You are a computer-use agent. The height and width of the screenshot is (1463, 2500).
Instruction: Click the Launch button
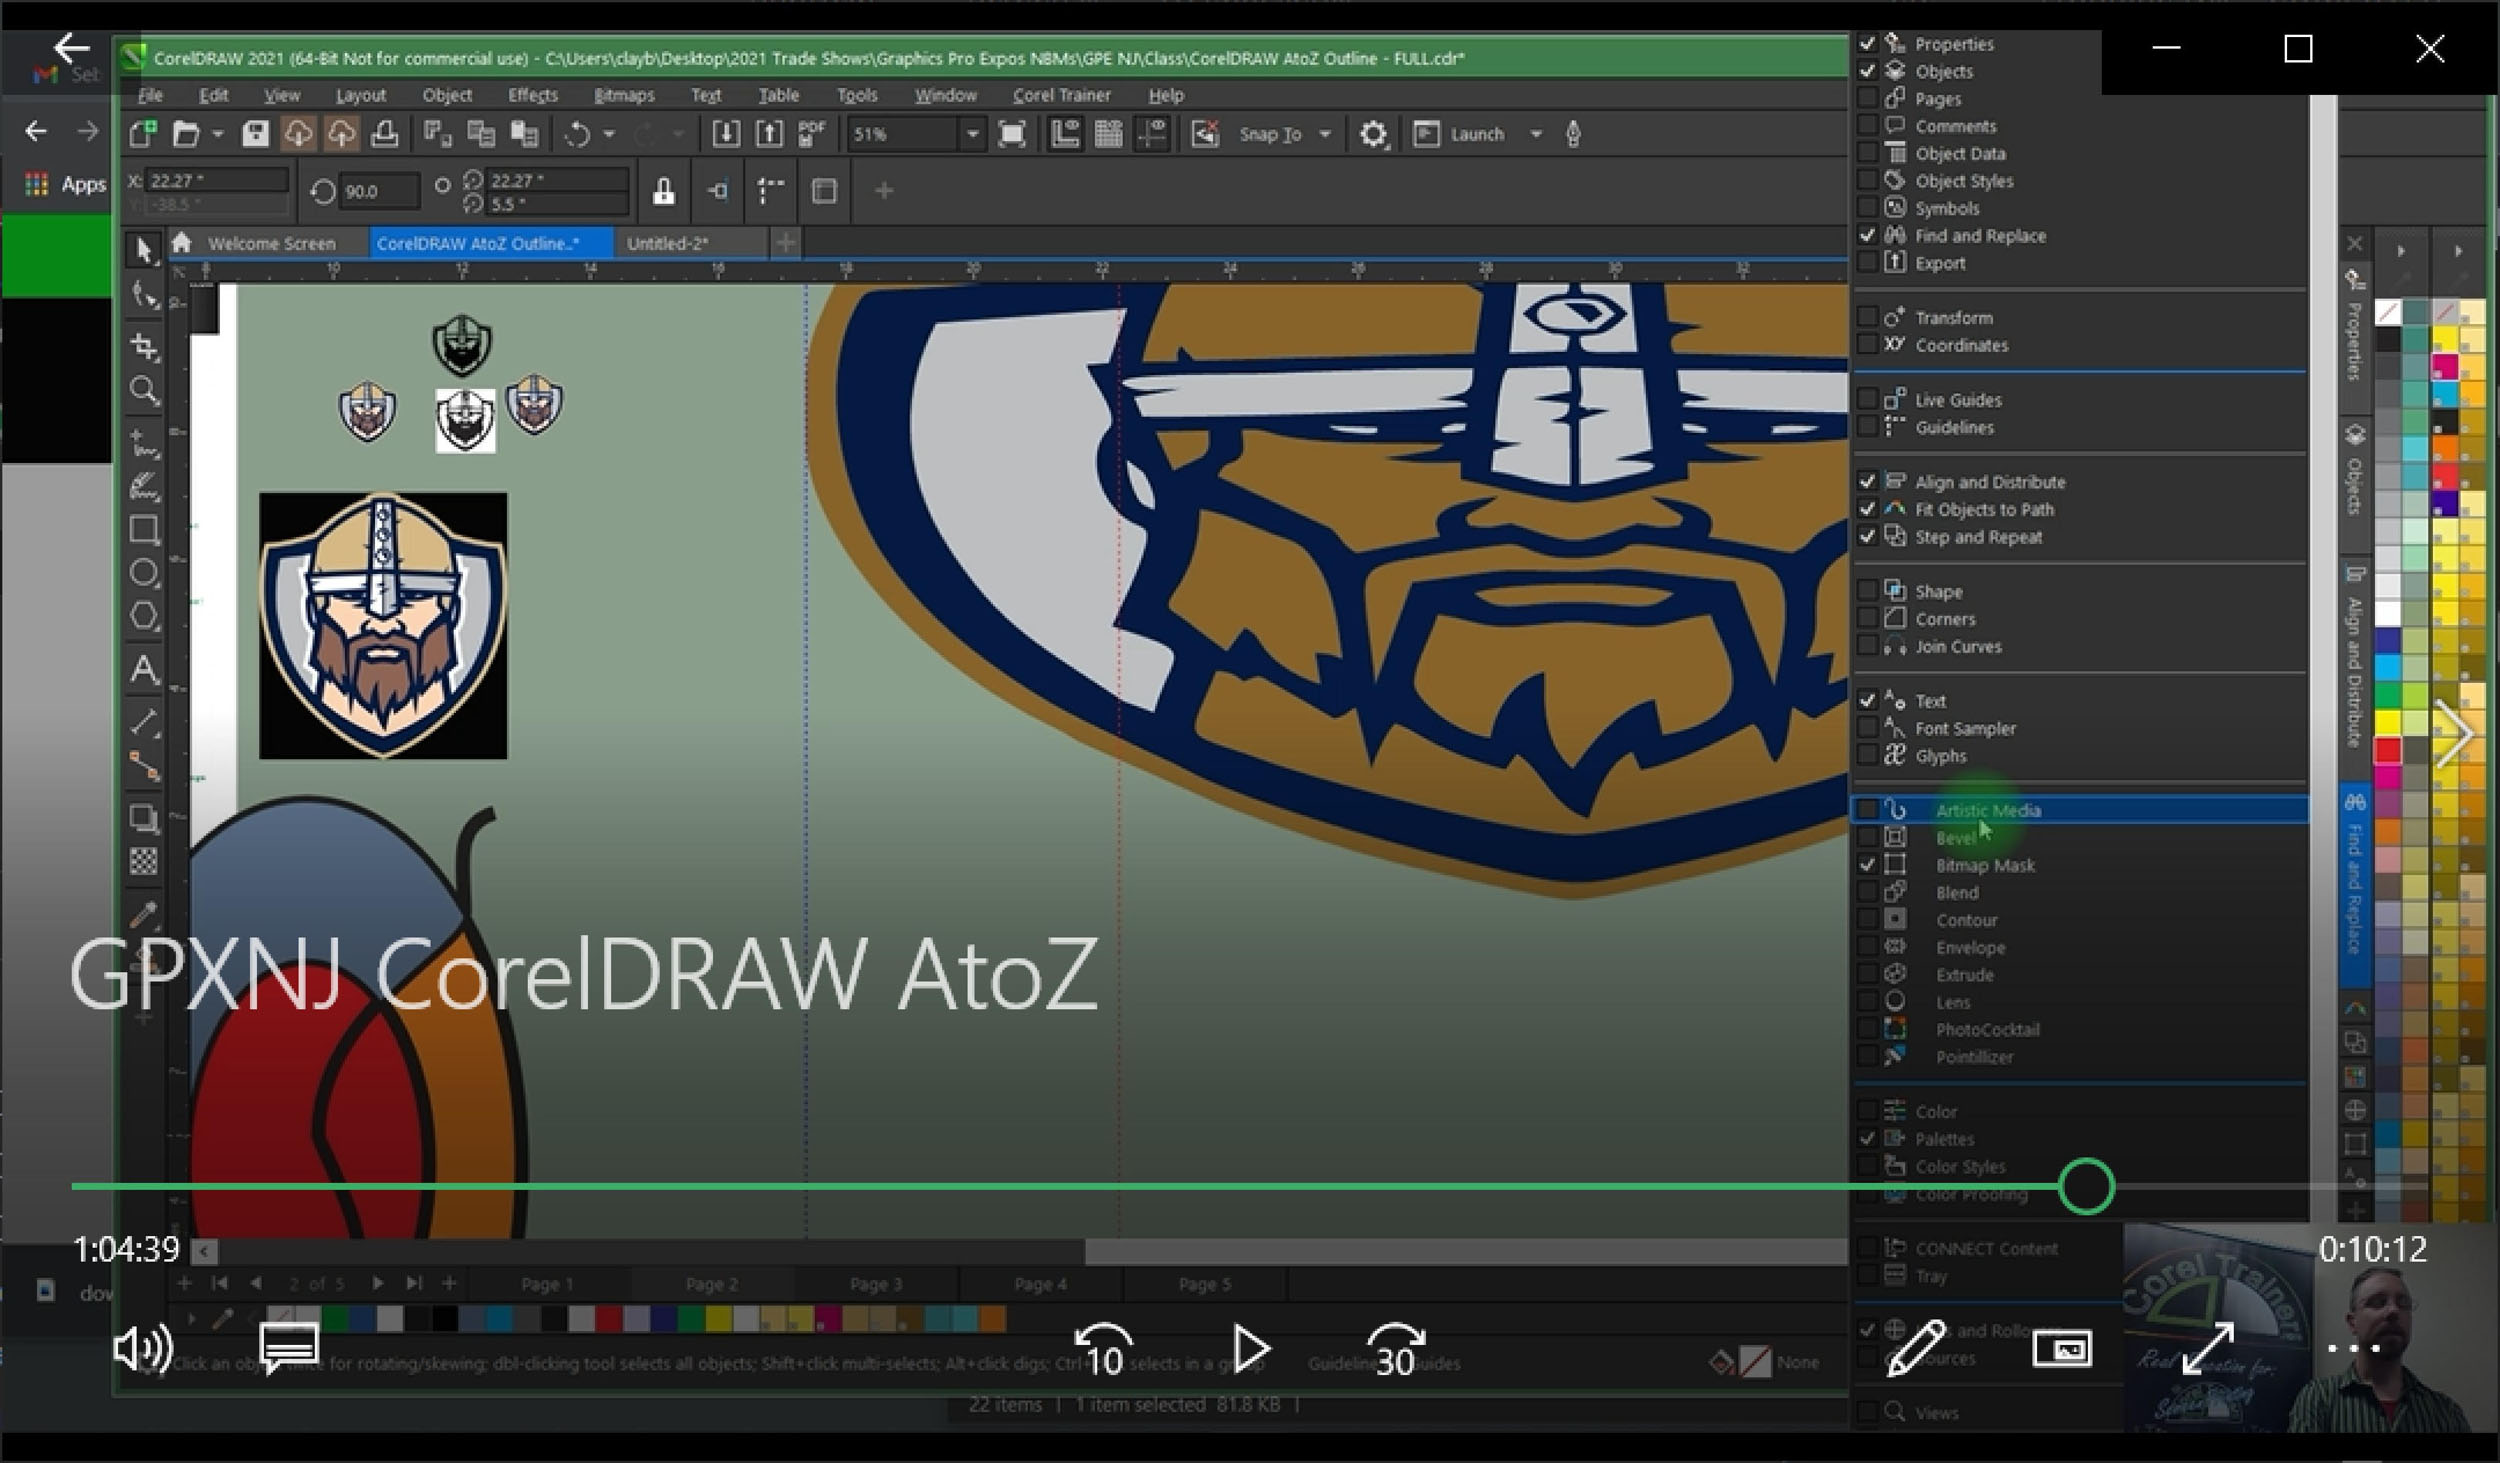(1461, 134)
